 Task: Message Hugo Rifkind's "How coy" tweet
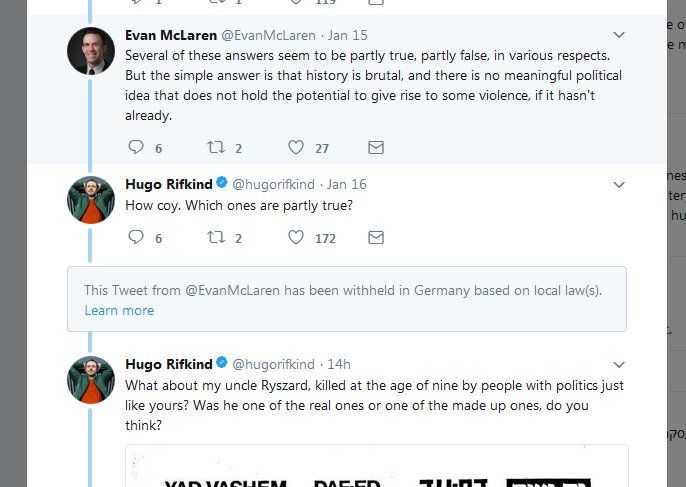(376, 238)
